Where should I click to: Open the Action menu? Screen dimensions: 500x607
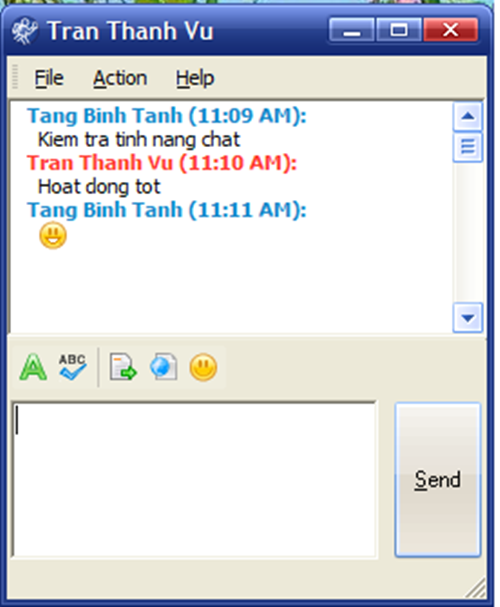coord(120,78)
